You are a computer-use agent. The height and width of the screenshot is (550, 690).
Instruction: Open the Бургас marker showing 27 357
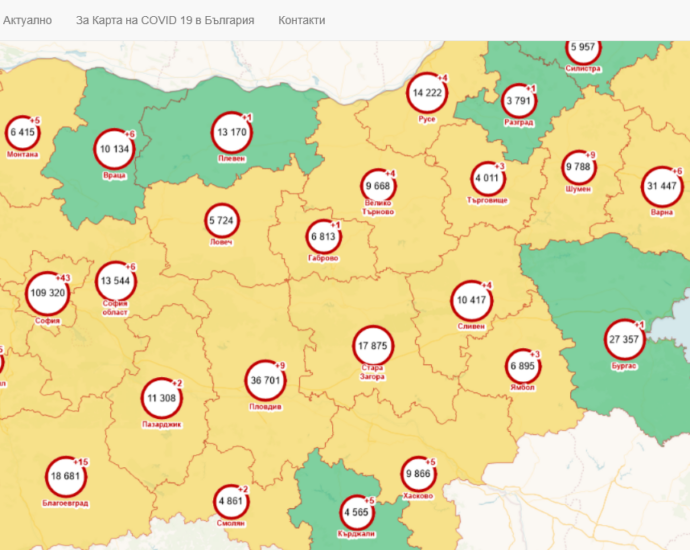[624, 340]
